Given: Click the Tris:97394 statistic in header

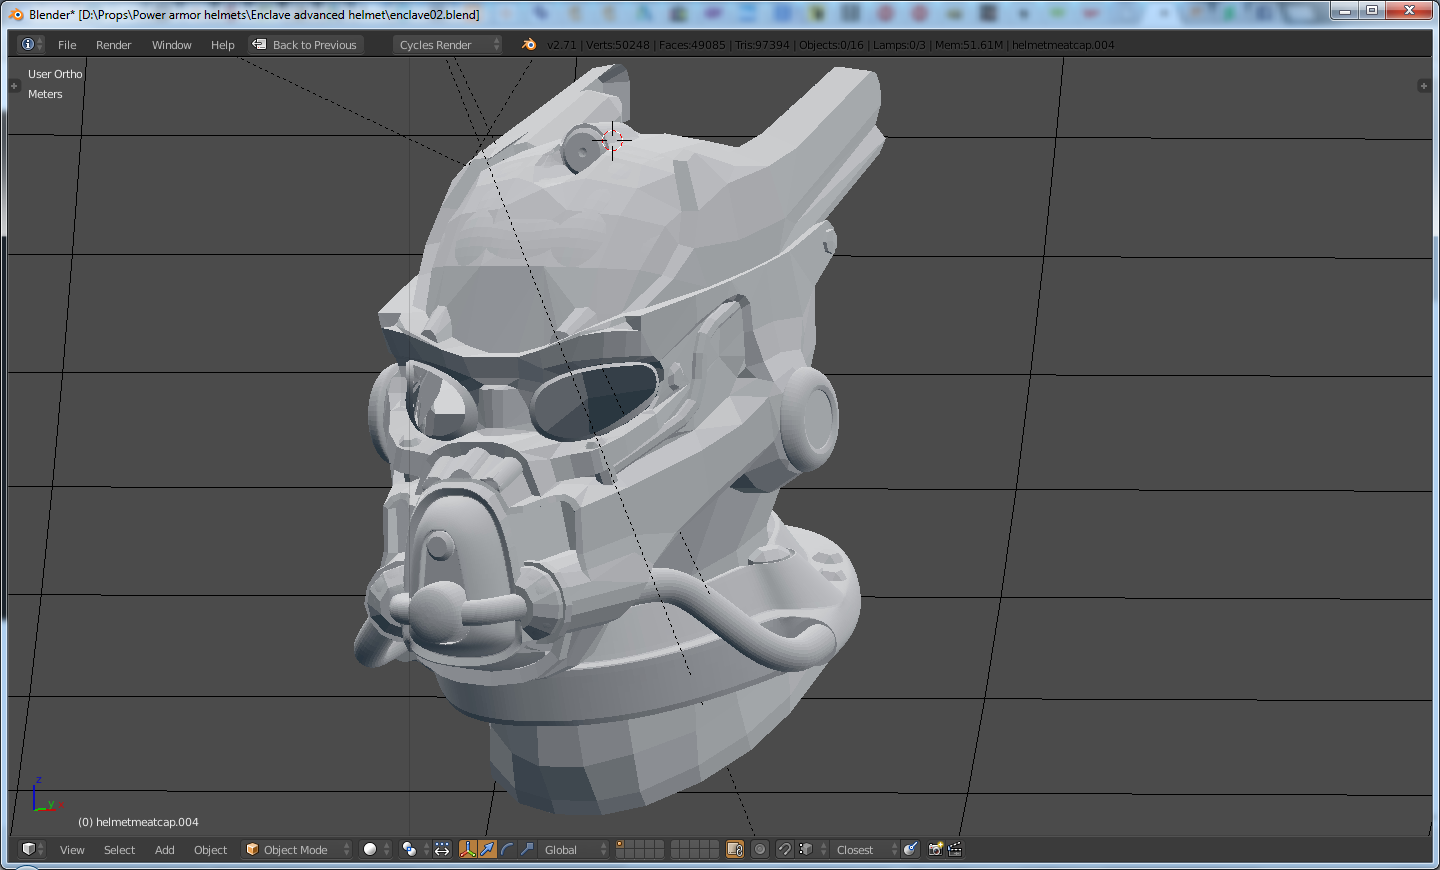Looking at the screenshot, I should (x=762, y=45).
